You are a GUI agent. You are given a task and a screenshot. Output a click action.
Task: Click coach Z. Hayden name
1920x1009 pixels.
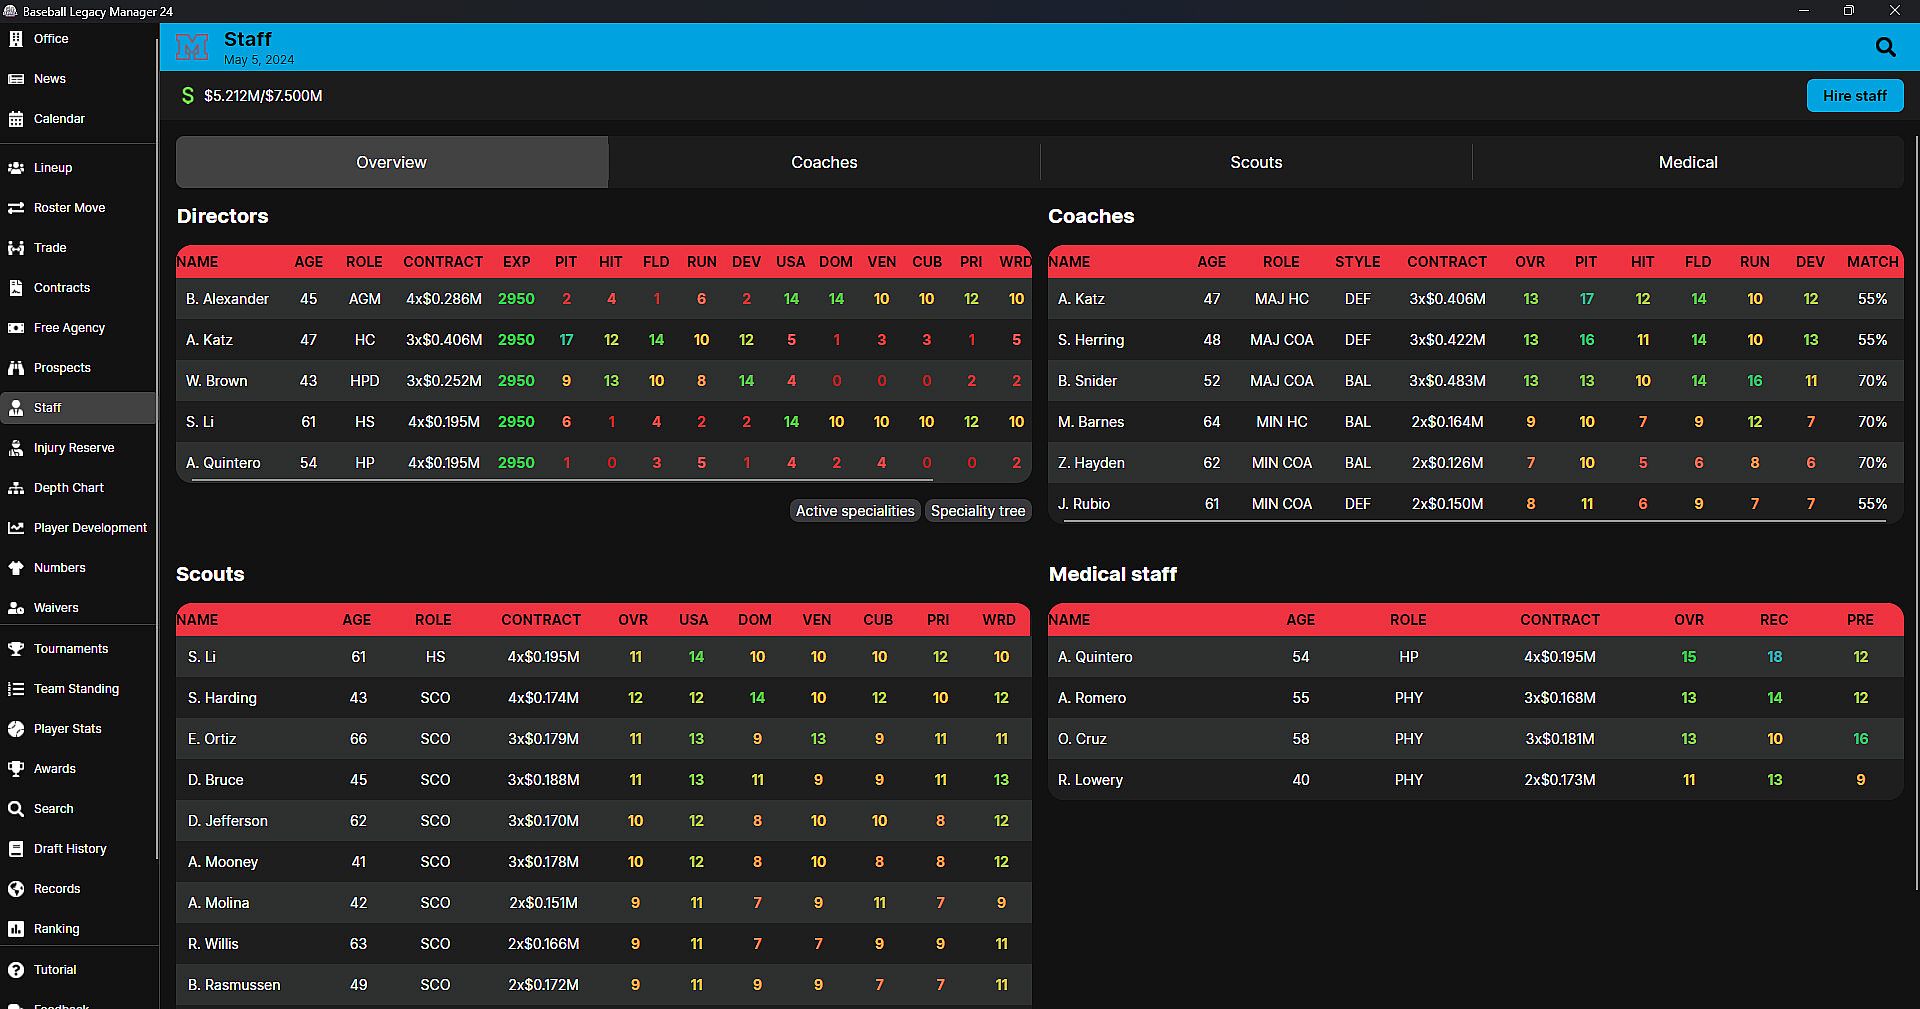pos(1091,463)
